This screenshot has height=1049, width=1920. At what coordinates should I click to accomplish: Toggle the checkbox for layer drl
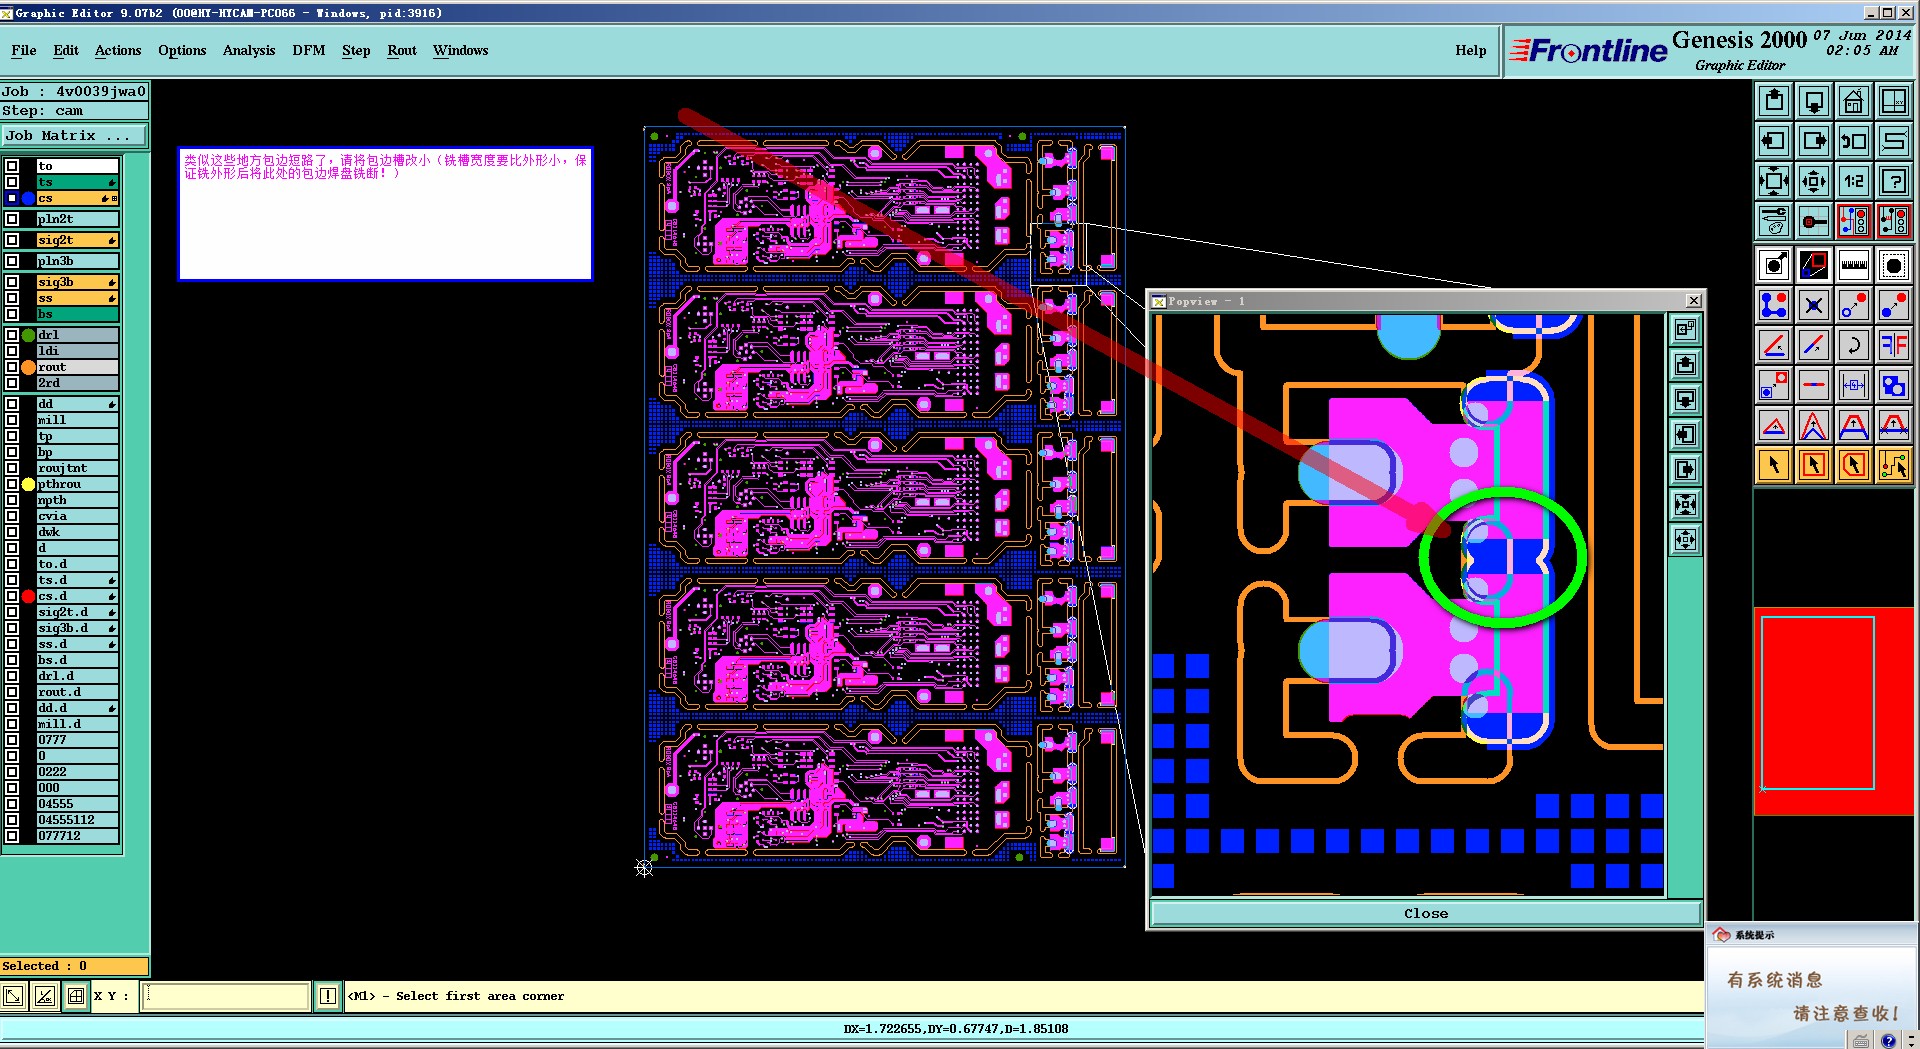click(x=12, y=335)
